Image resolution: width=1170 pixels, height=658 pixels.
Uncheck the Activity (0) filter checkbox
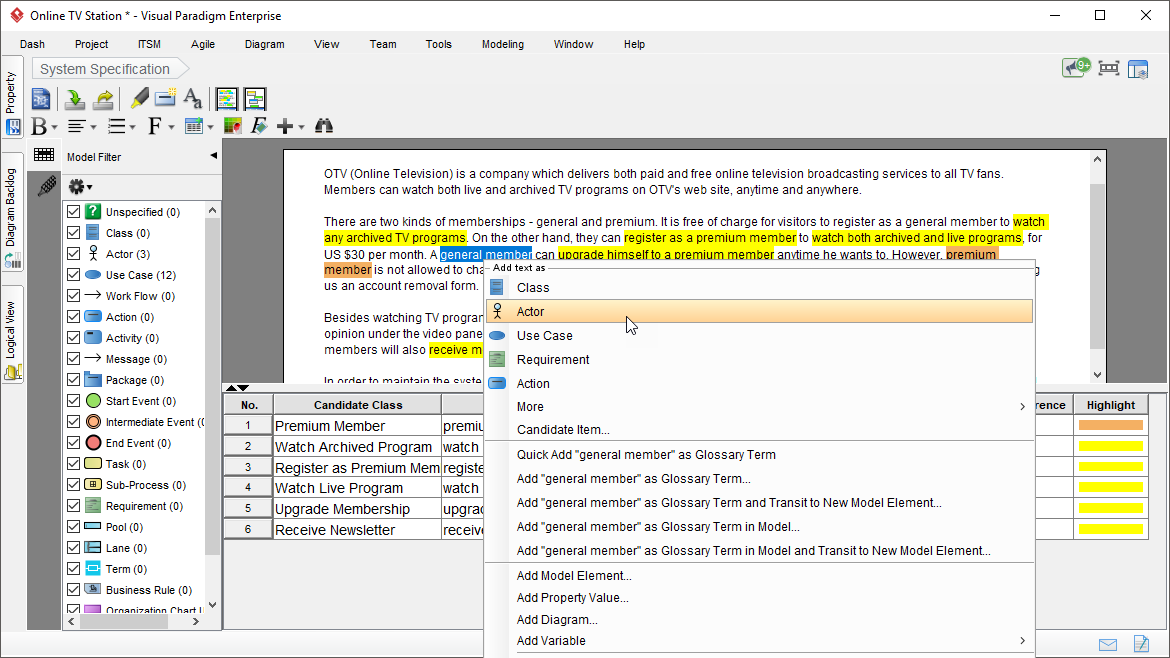coord(74,338)
